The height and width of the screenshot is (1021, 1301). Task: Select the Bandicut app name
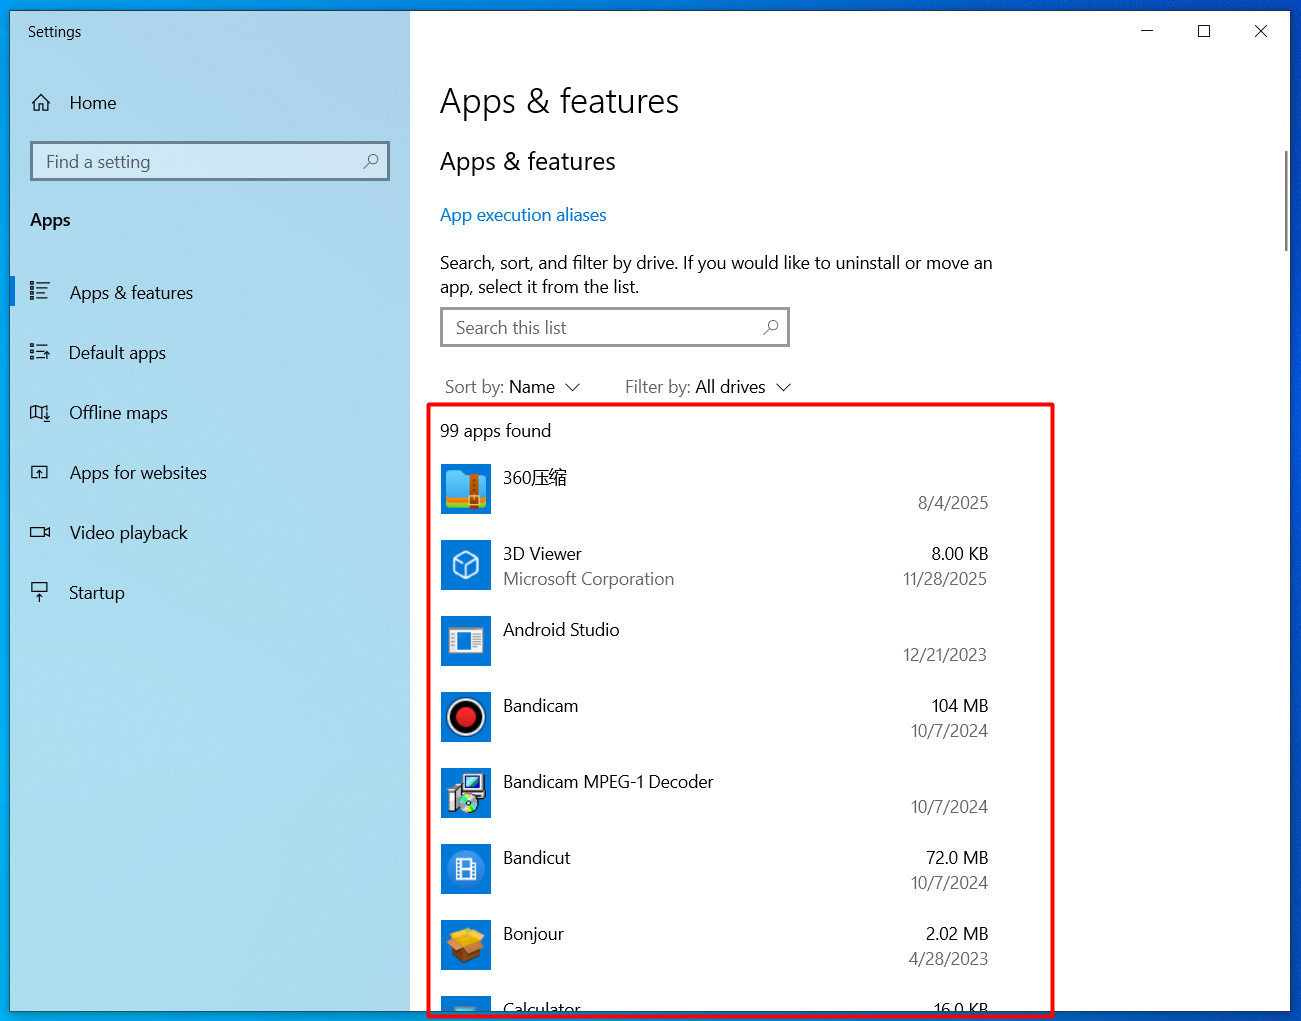[537, 858]
